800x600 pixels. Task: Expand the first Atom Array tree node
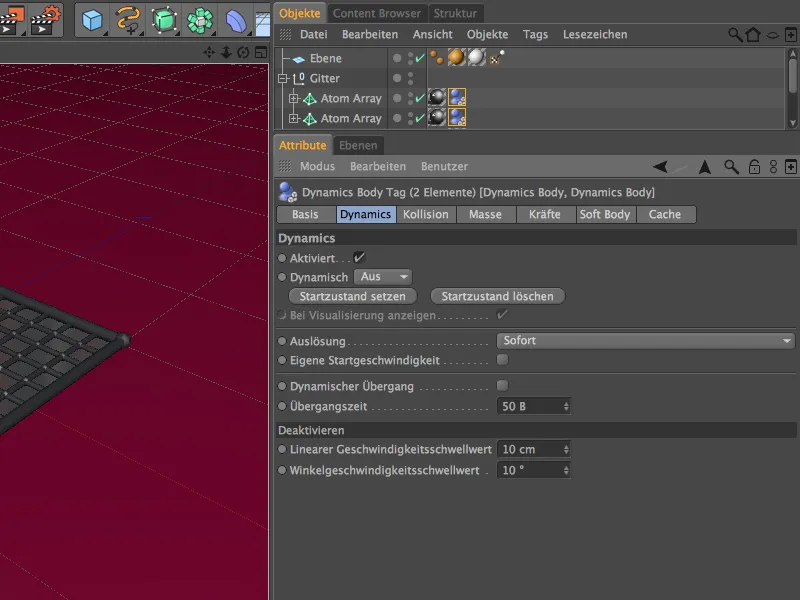pyautogui.click(x=293, y=98)
